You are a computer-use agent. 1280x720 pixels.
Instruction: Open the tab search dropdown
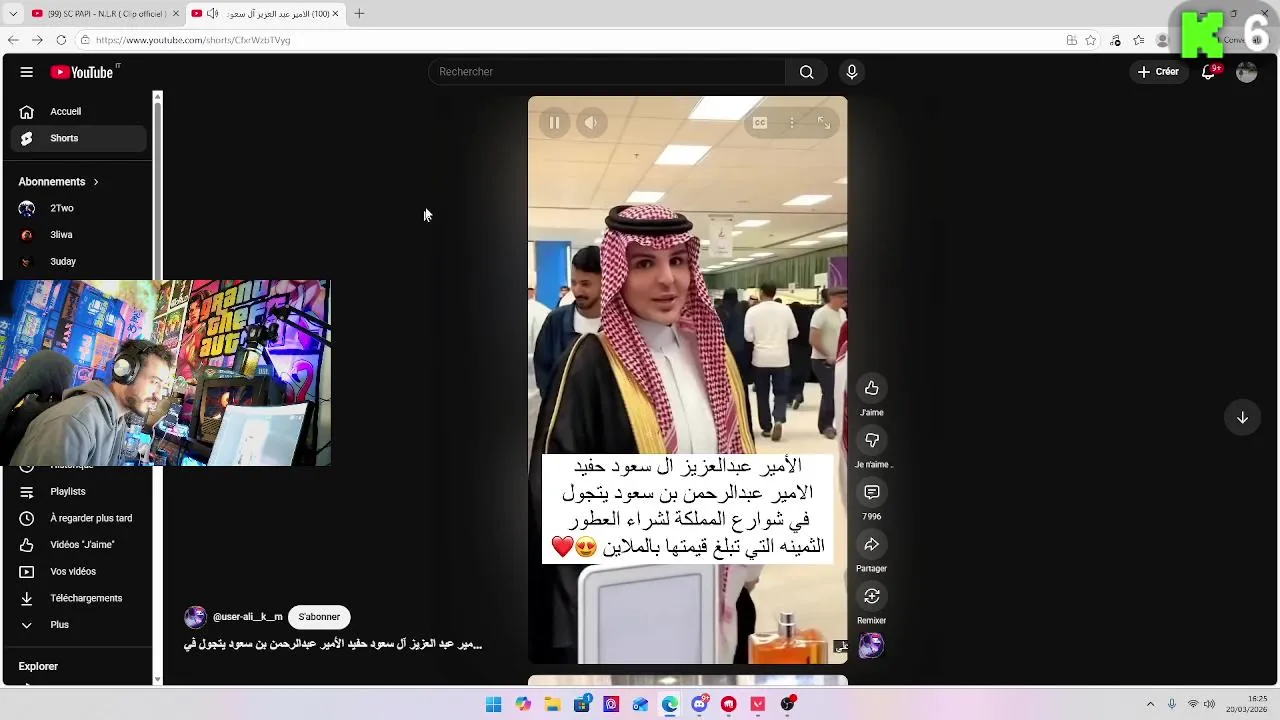13,14
